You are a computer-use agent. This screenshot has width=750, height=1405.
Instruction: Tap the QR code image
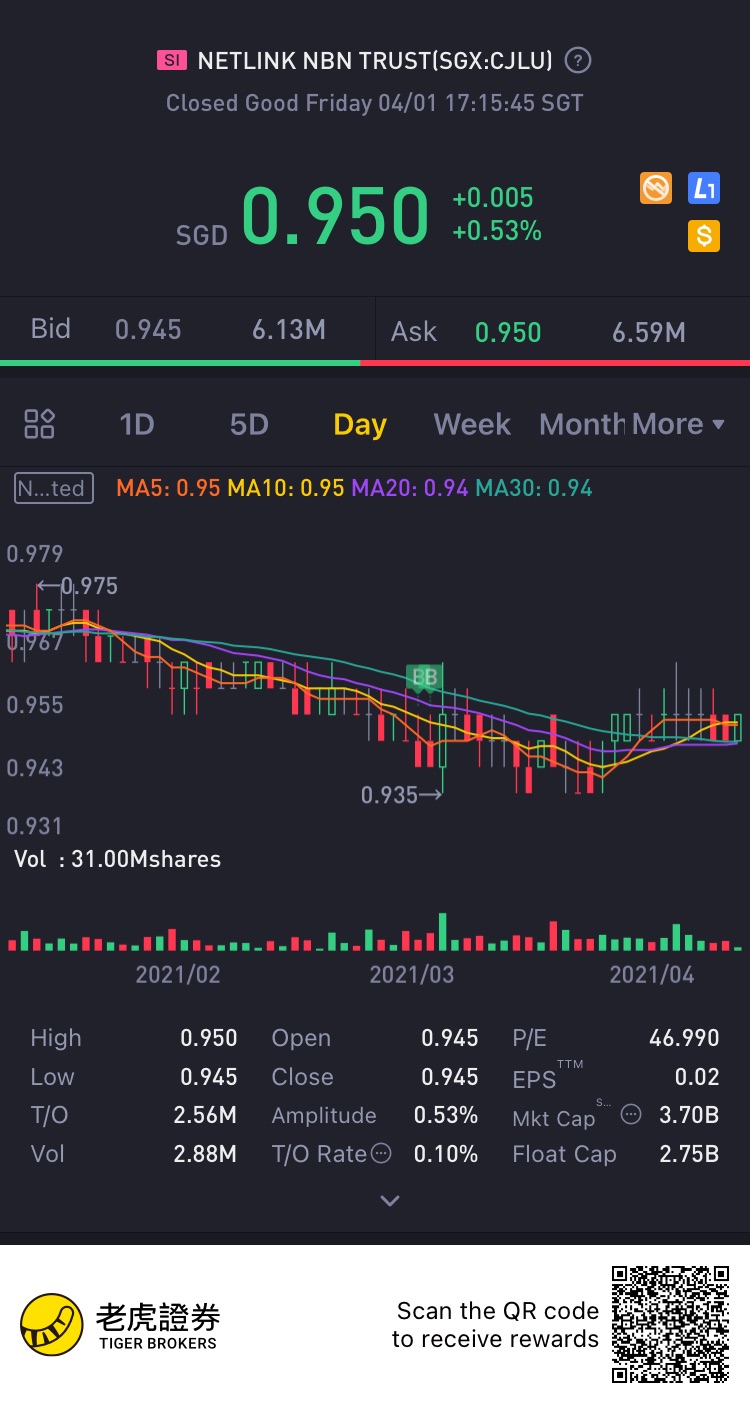pos(671,1324)
